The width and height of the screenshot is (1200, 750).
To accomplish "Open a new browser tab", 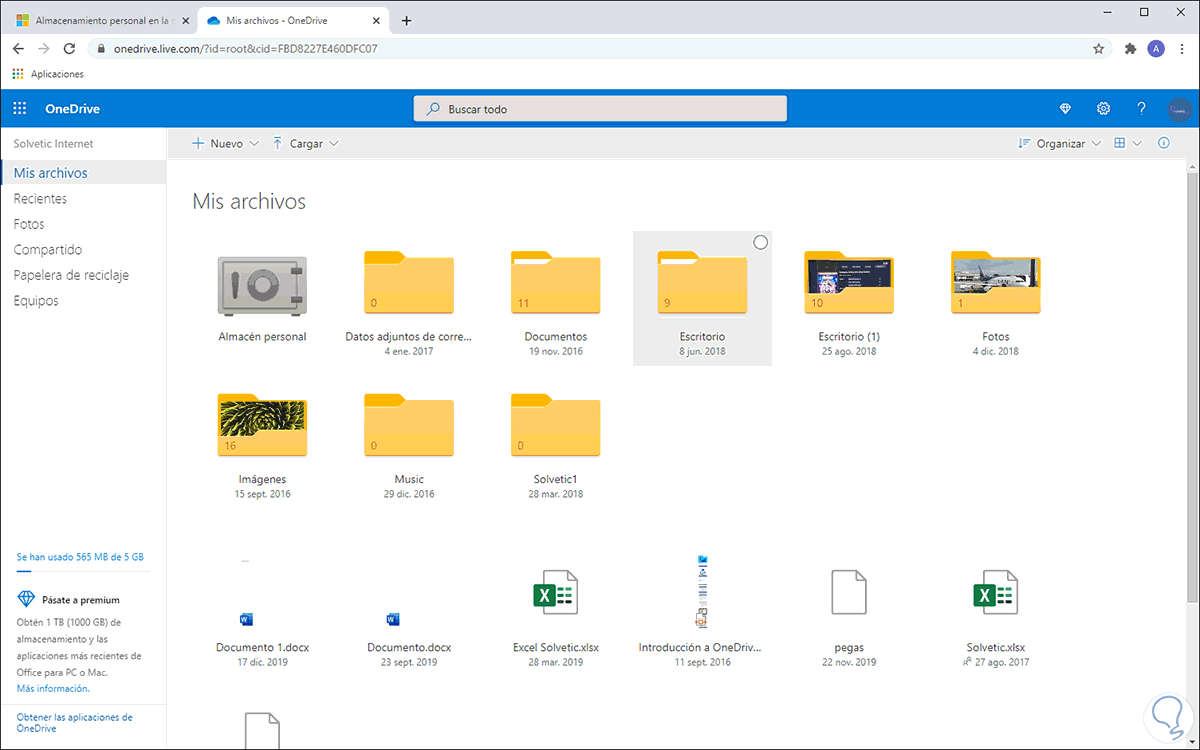I will 406,20.
